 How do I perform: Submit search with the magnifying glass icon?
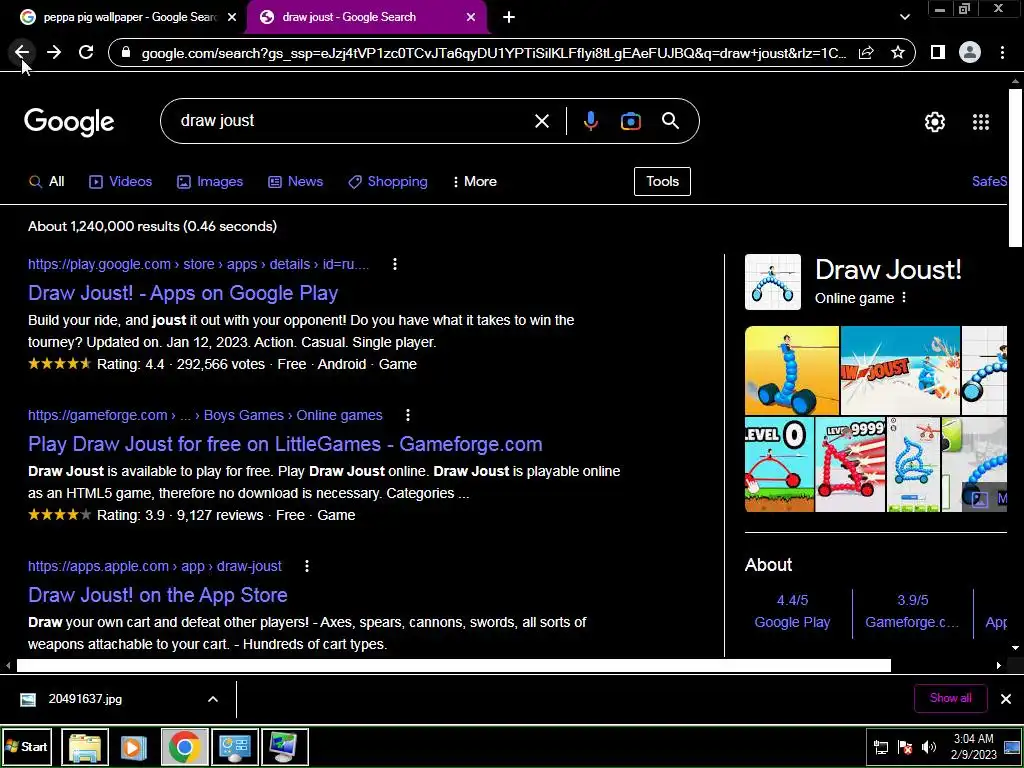[670, 121]
